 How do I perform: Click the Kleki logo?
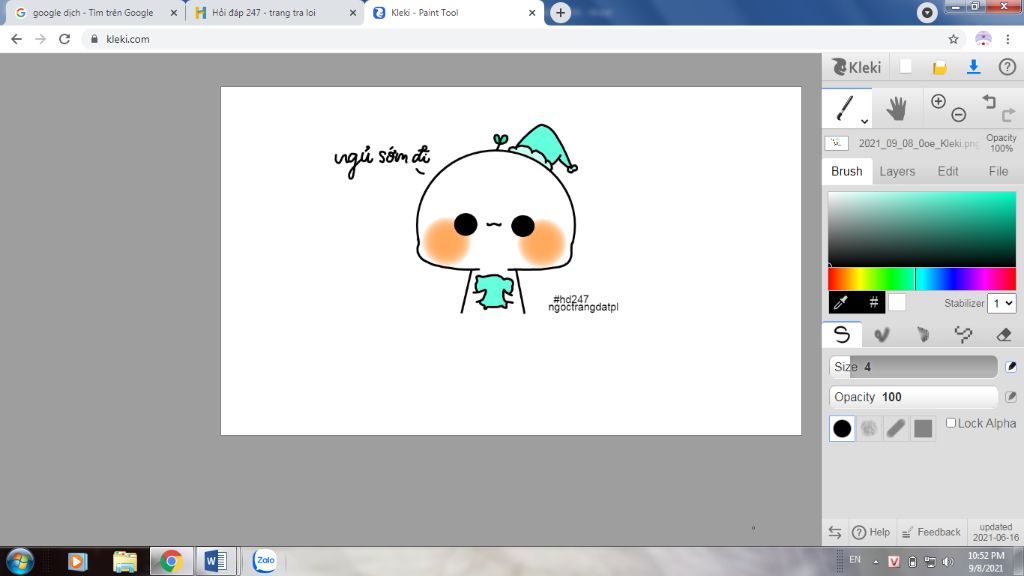click(x=856, y=67)
